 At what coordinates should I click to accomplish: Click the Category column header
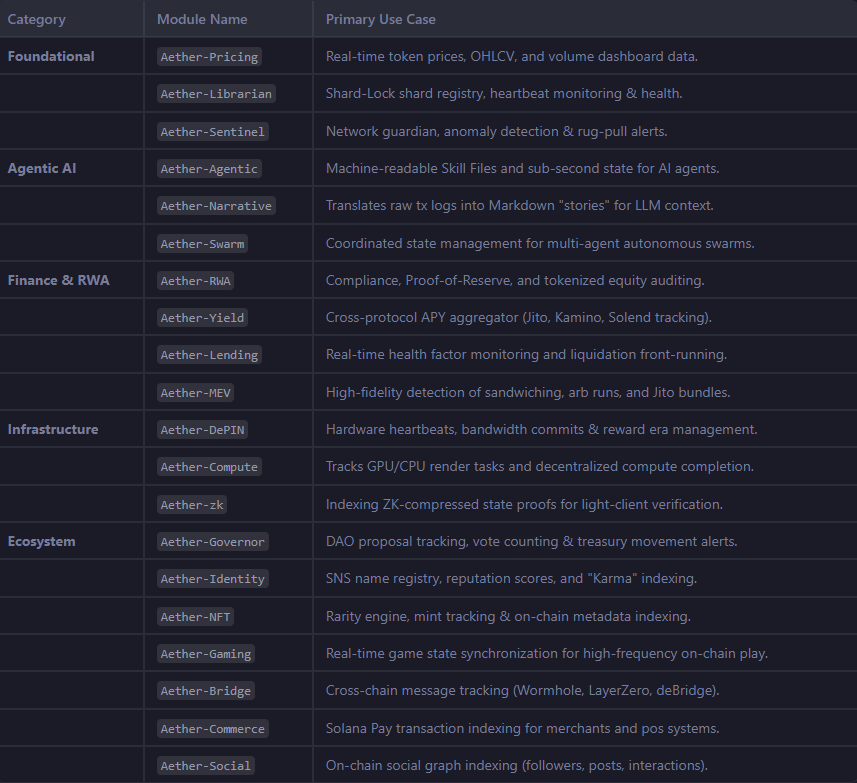coord(36,19)
